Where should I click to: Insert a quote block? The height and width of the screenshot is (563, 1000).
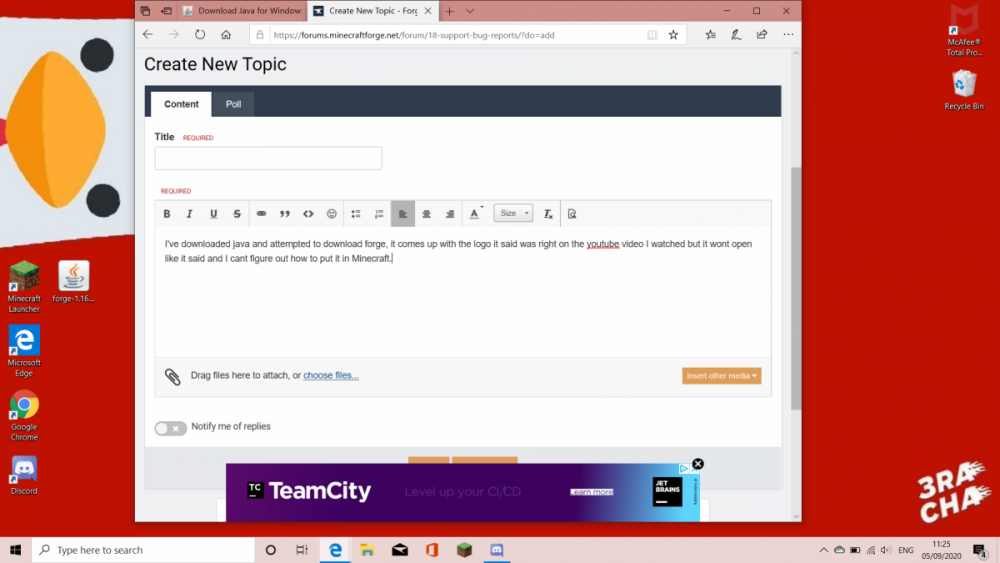click(285, 214)
